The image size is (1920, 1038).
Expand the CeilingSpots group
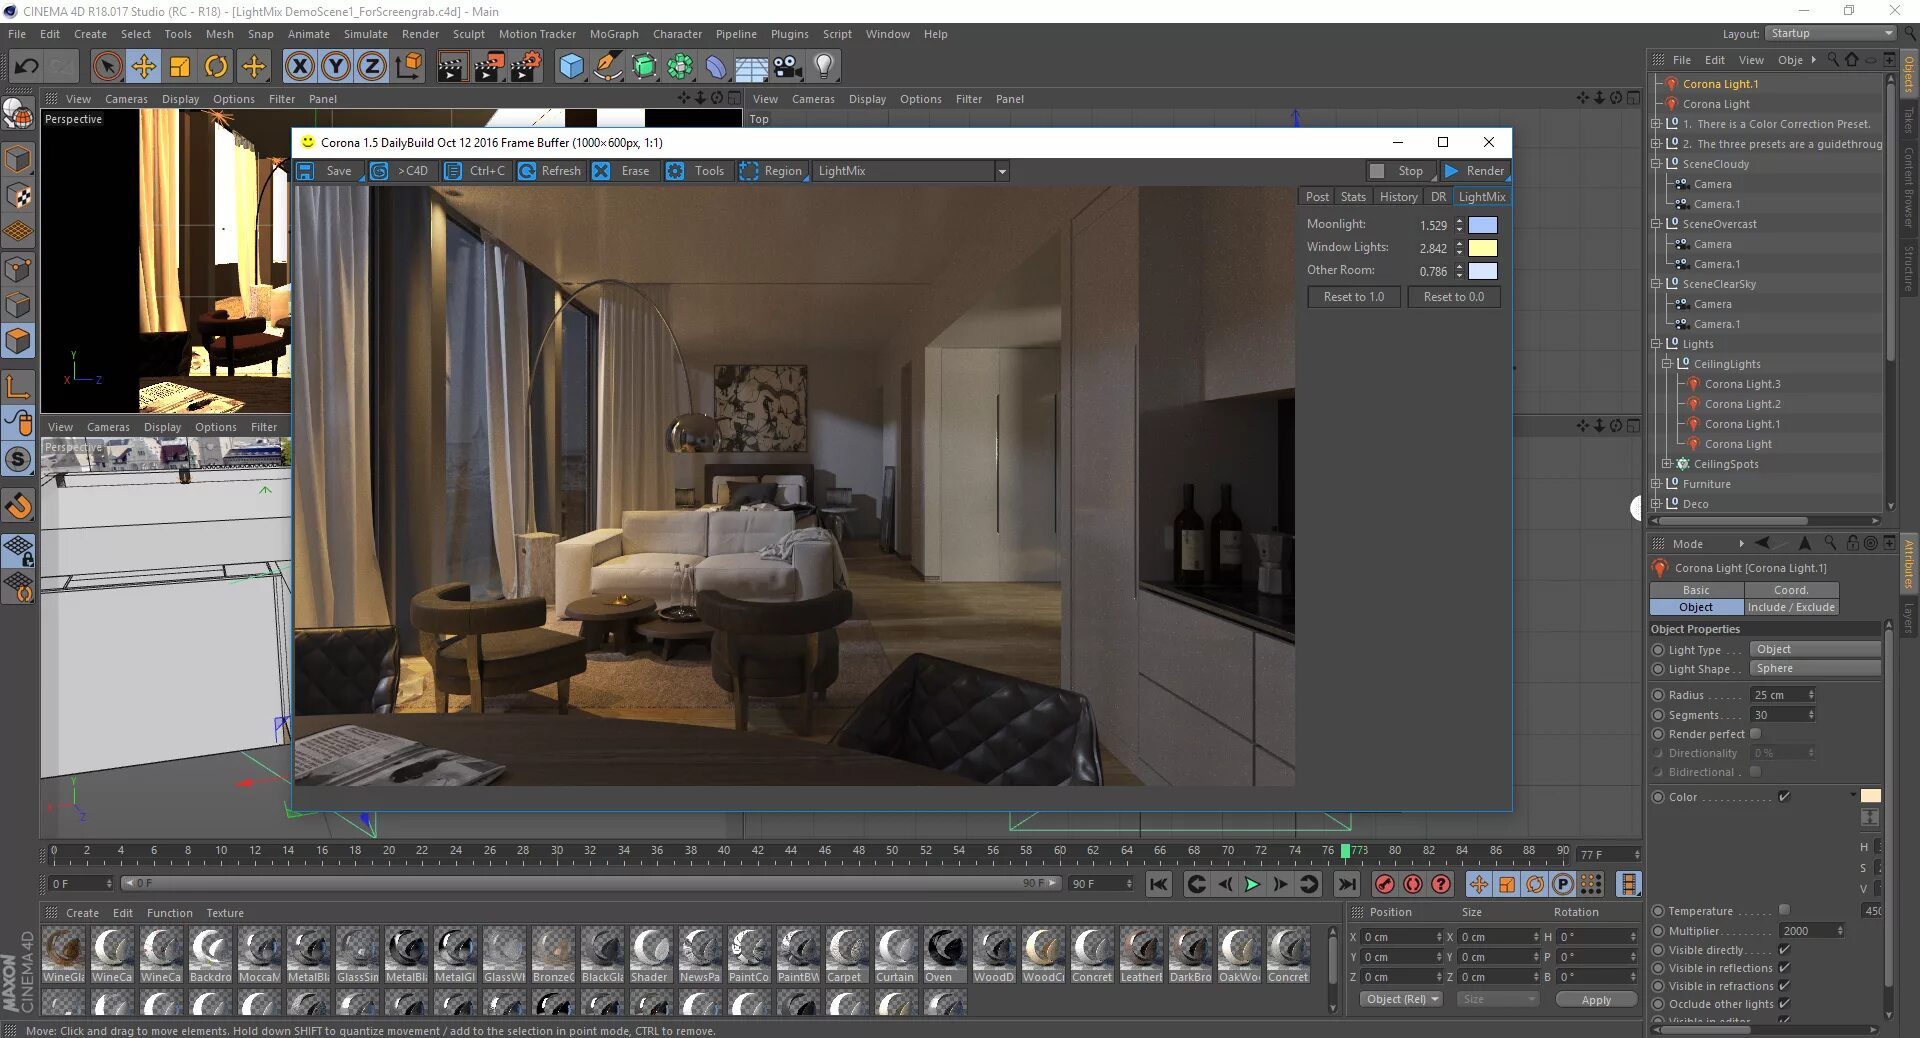pos(1666,464)
